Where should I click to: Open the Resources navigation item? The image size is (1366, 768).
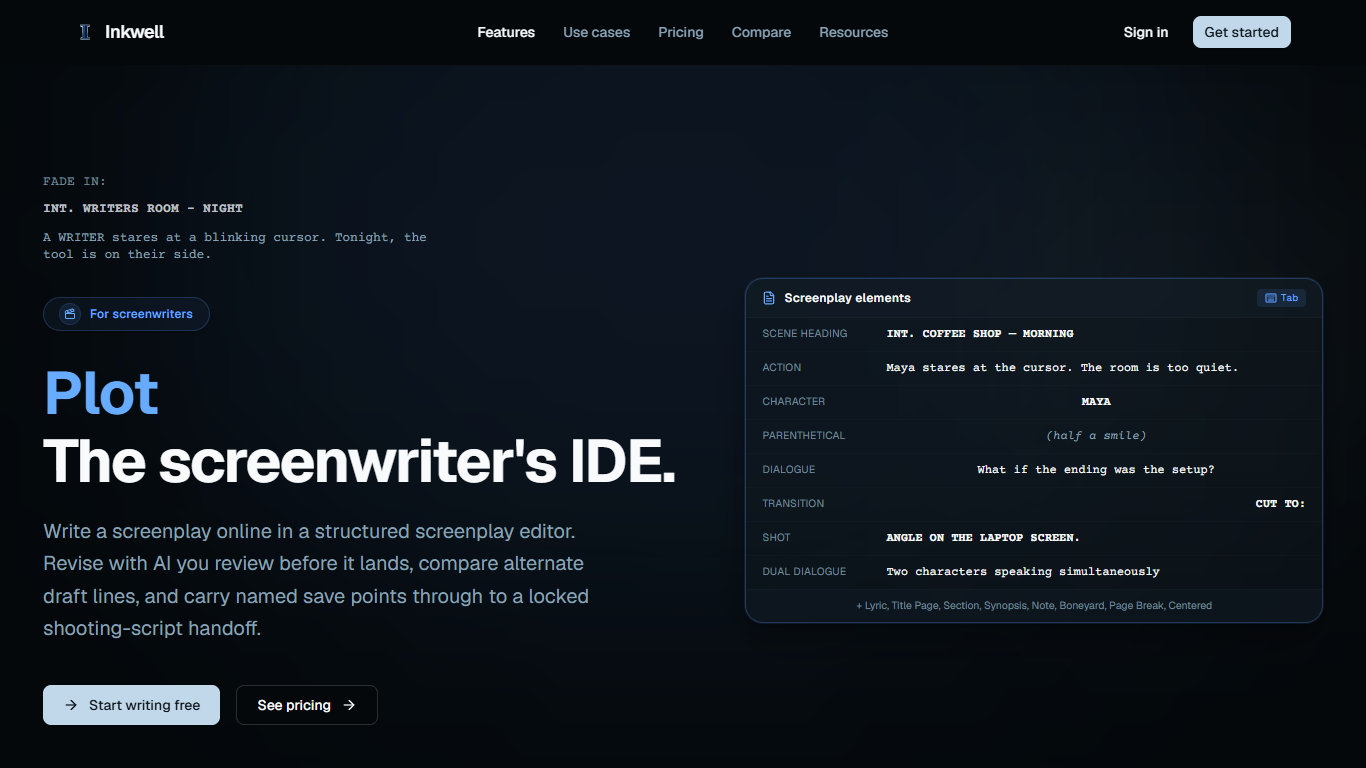point(854,32)
